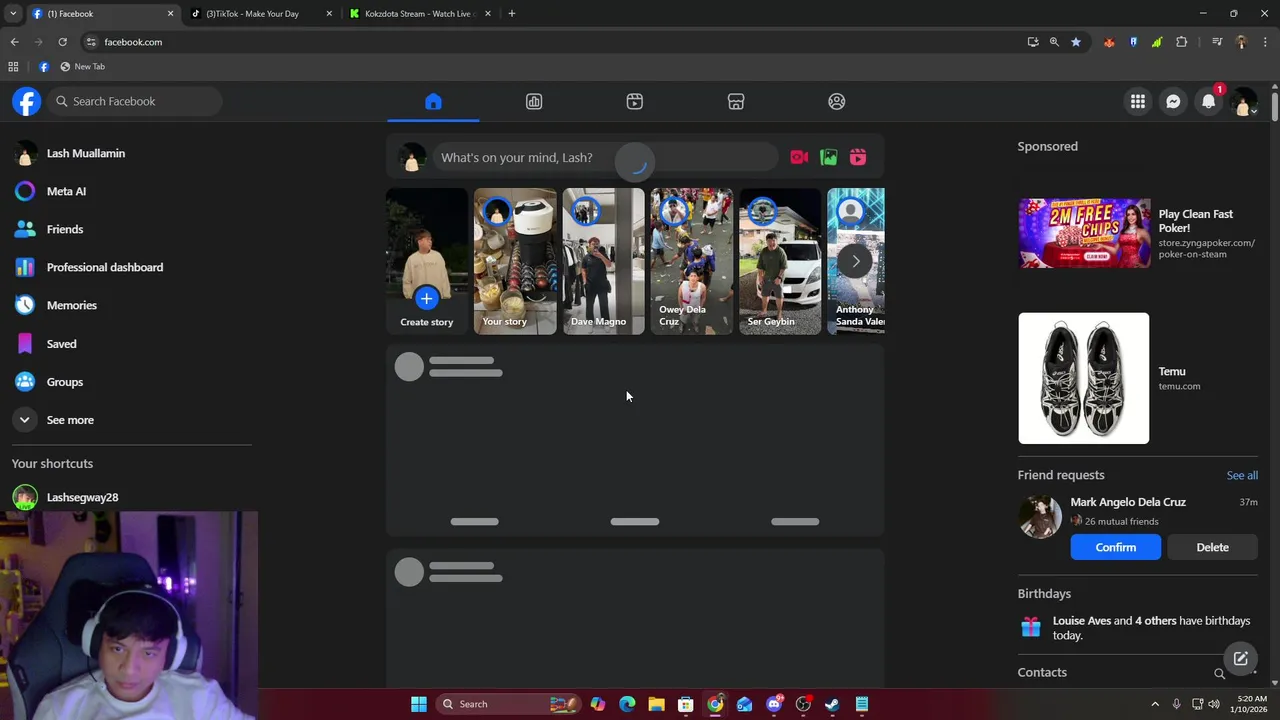This screenshot has height=720, width=1280.
Task: Open the Extensions puzzle icon
Action: click(1182, 42)
